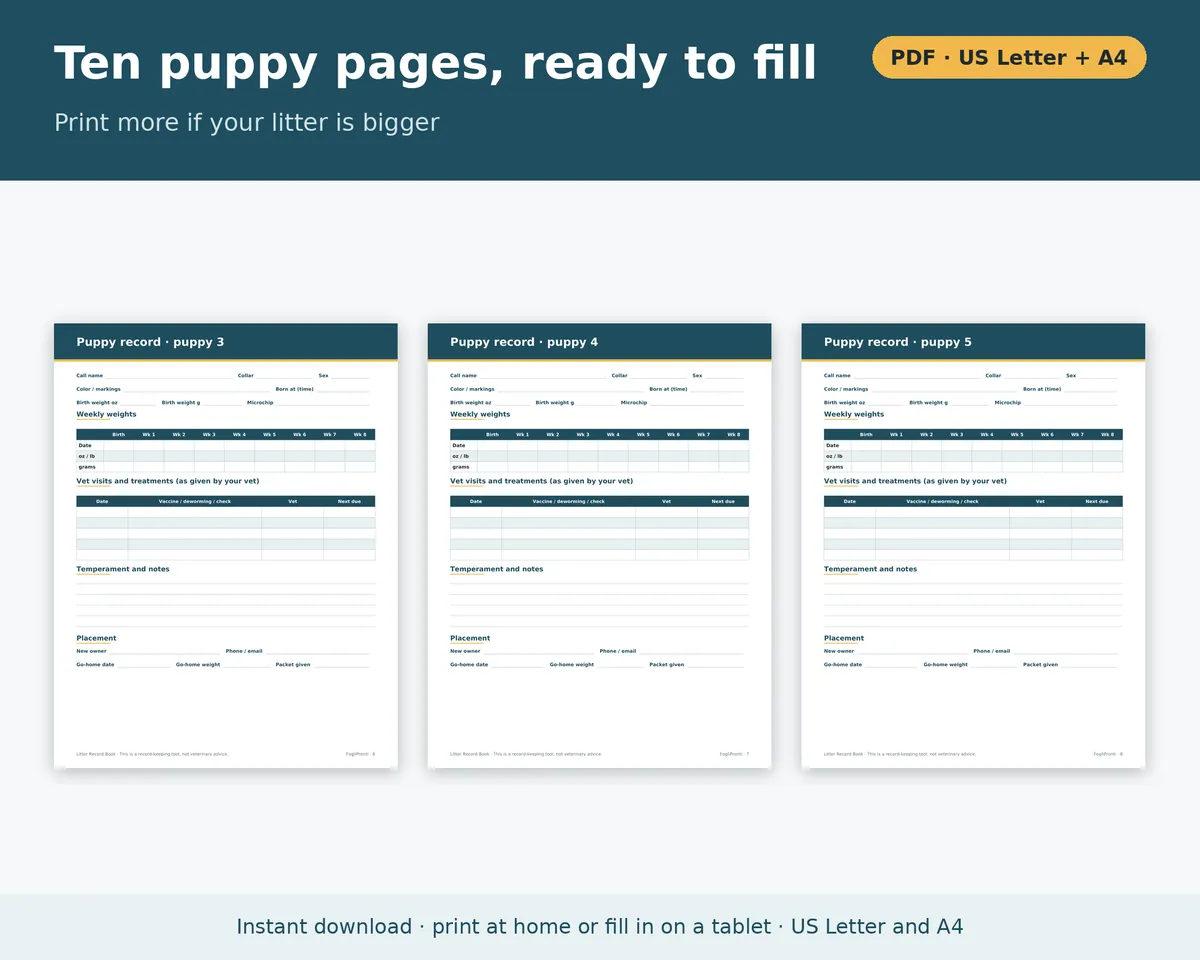
Task: Click the 'Vet' column header on puppy 4 page
Action: point(666,502)
